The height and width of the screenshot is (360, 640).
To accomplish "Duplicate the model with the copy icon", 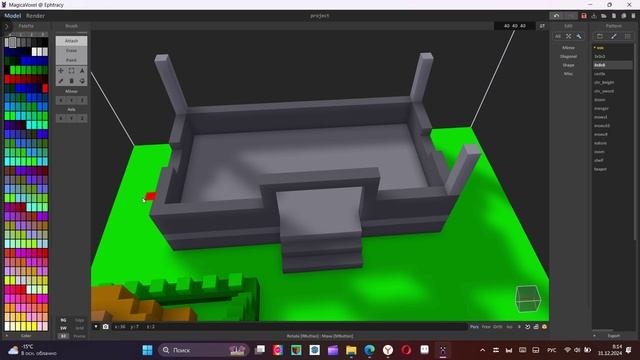I will tap(624, 16).
